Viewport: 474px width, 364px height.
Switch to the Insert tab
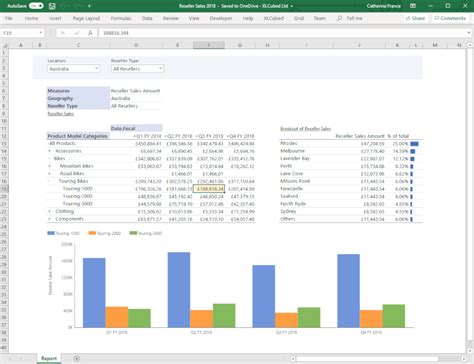click(x=55, y=18)
